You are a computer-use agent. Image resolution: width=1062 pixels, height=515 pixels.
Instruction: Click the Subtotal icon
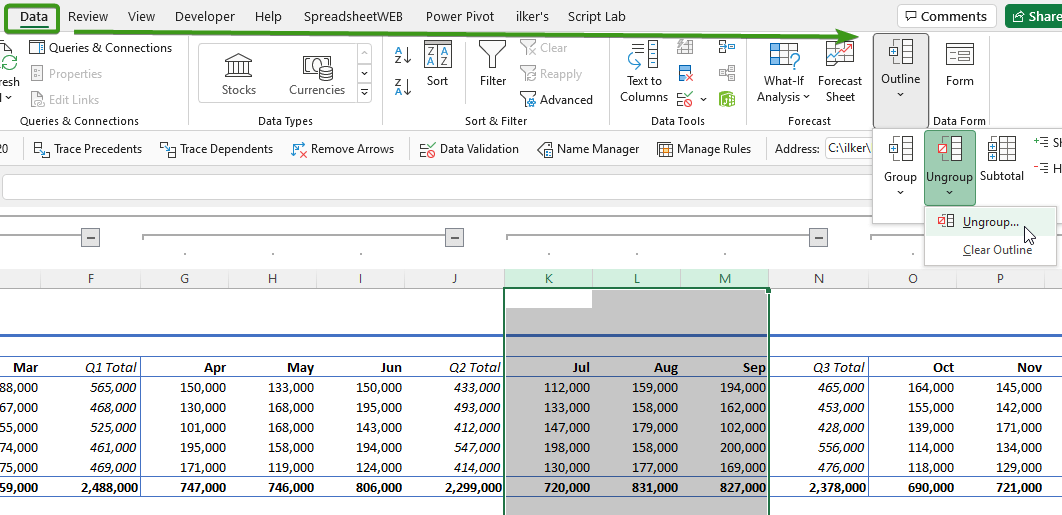tap(1002, 160)
